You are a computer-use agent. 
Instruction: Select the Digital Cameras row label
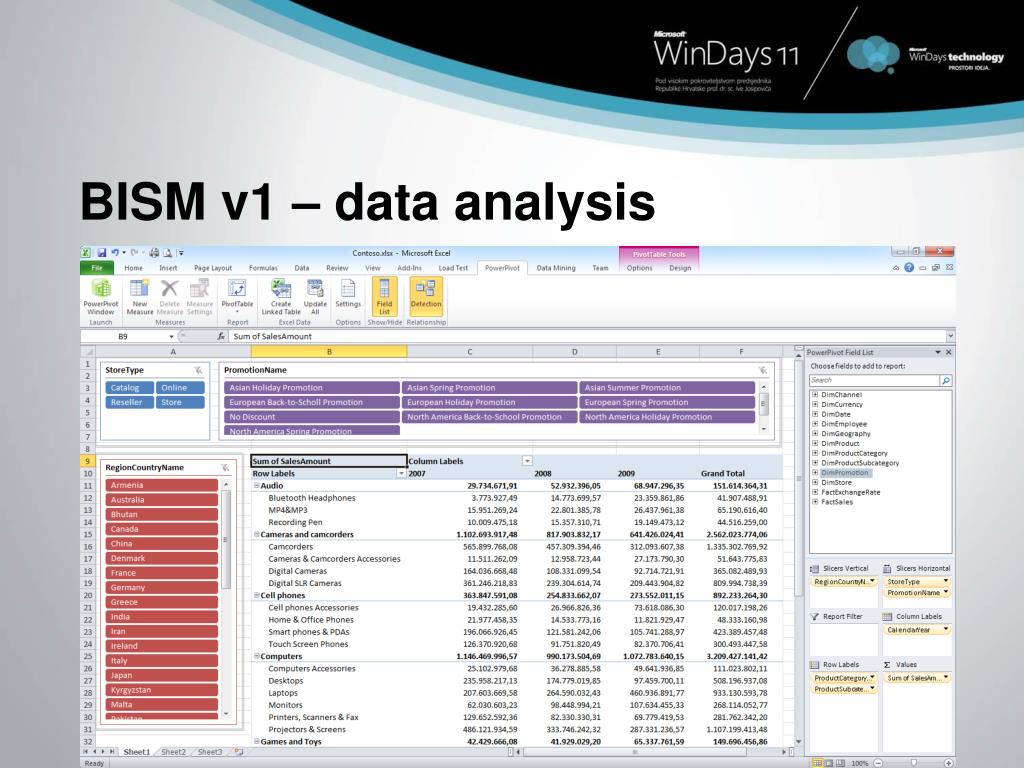pyautogui.click(x=297, y=571)
